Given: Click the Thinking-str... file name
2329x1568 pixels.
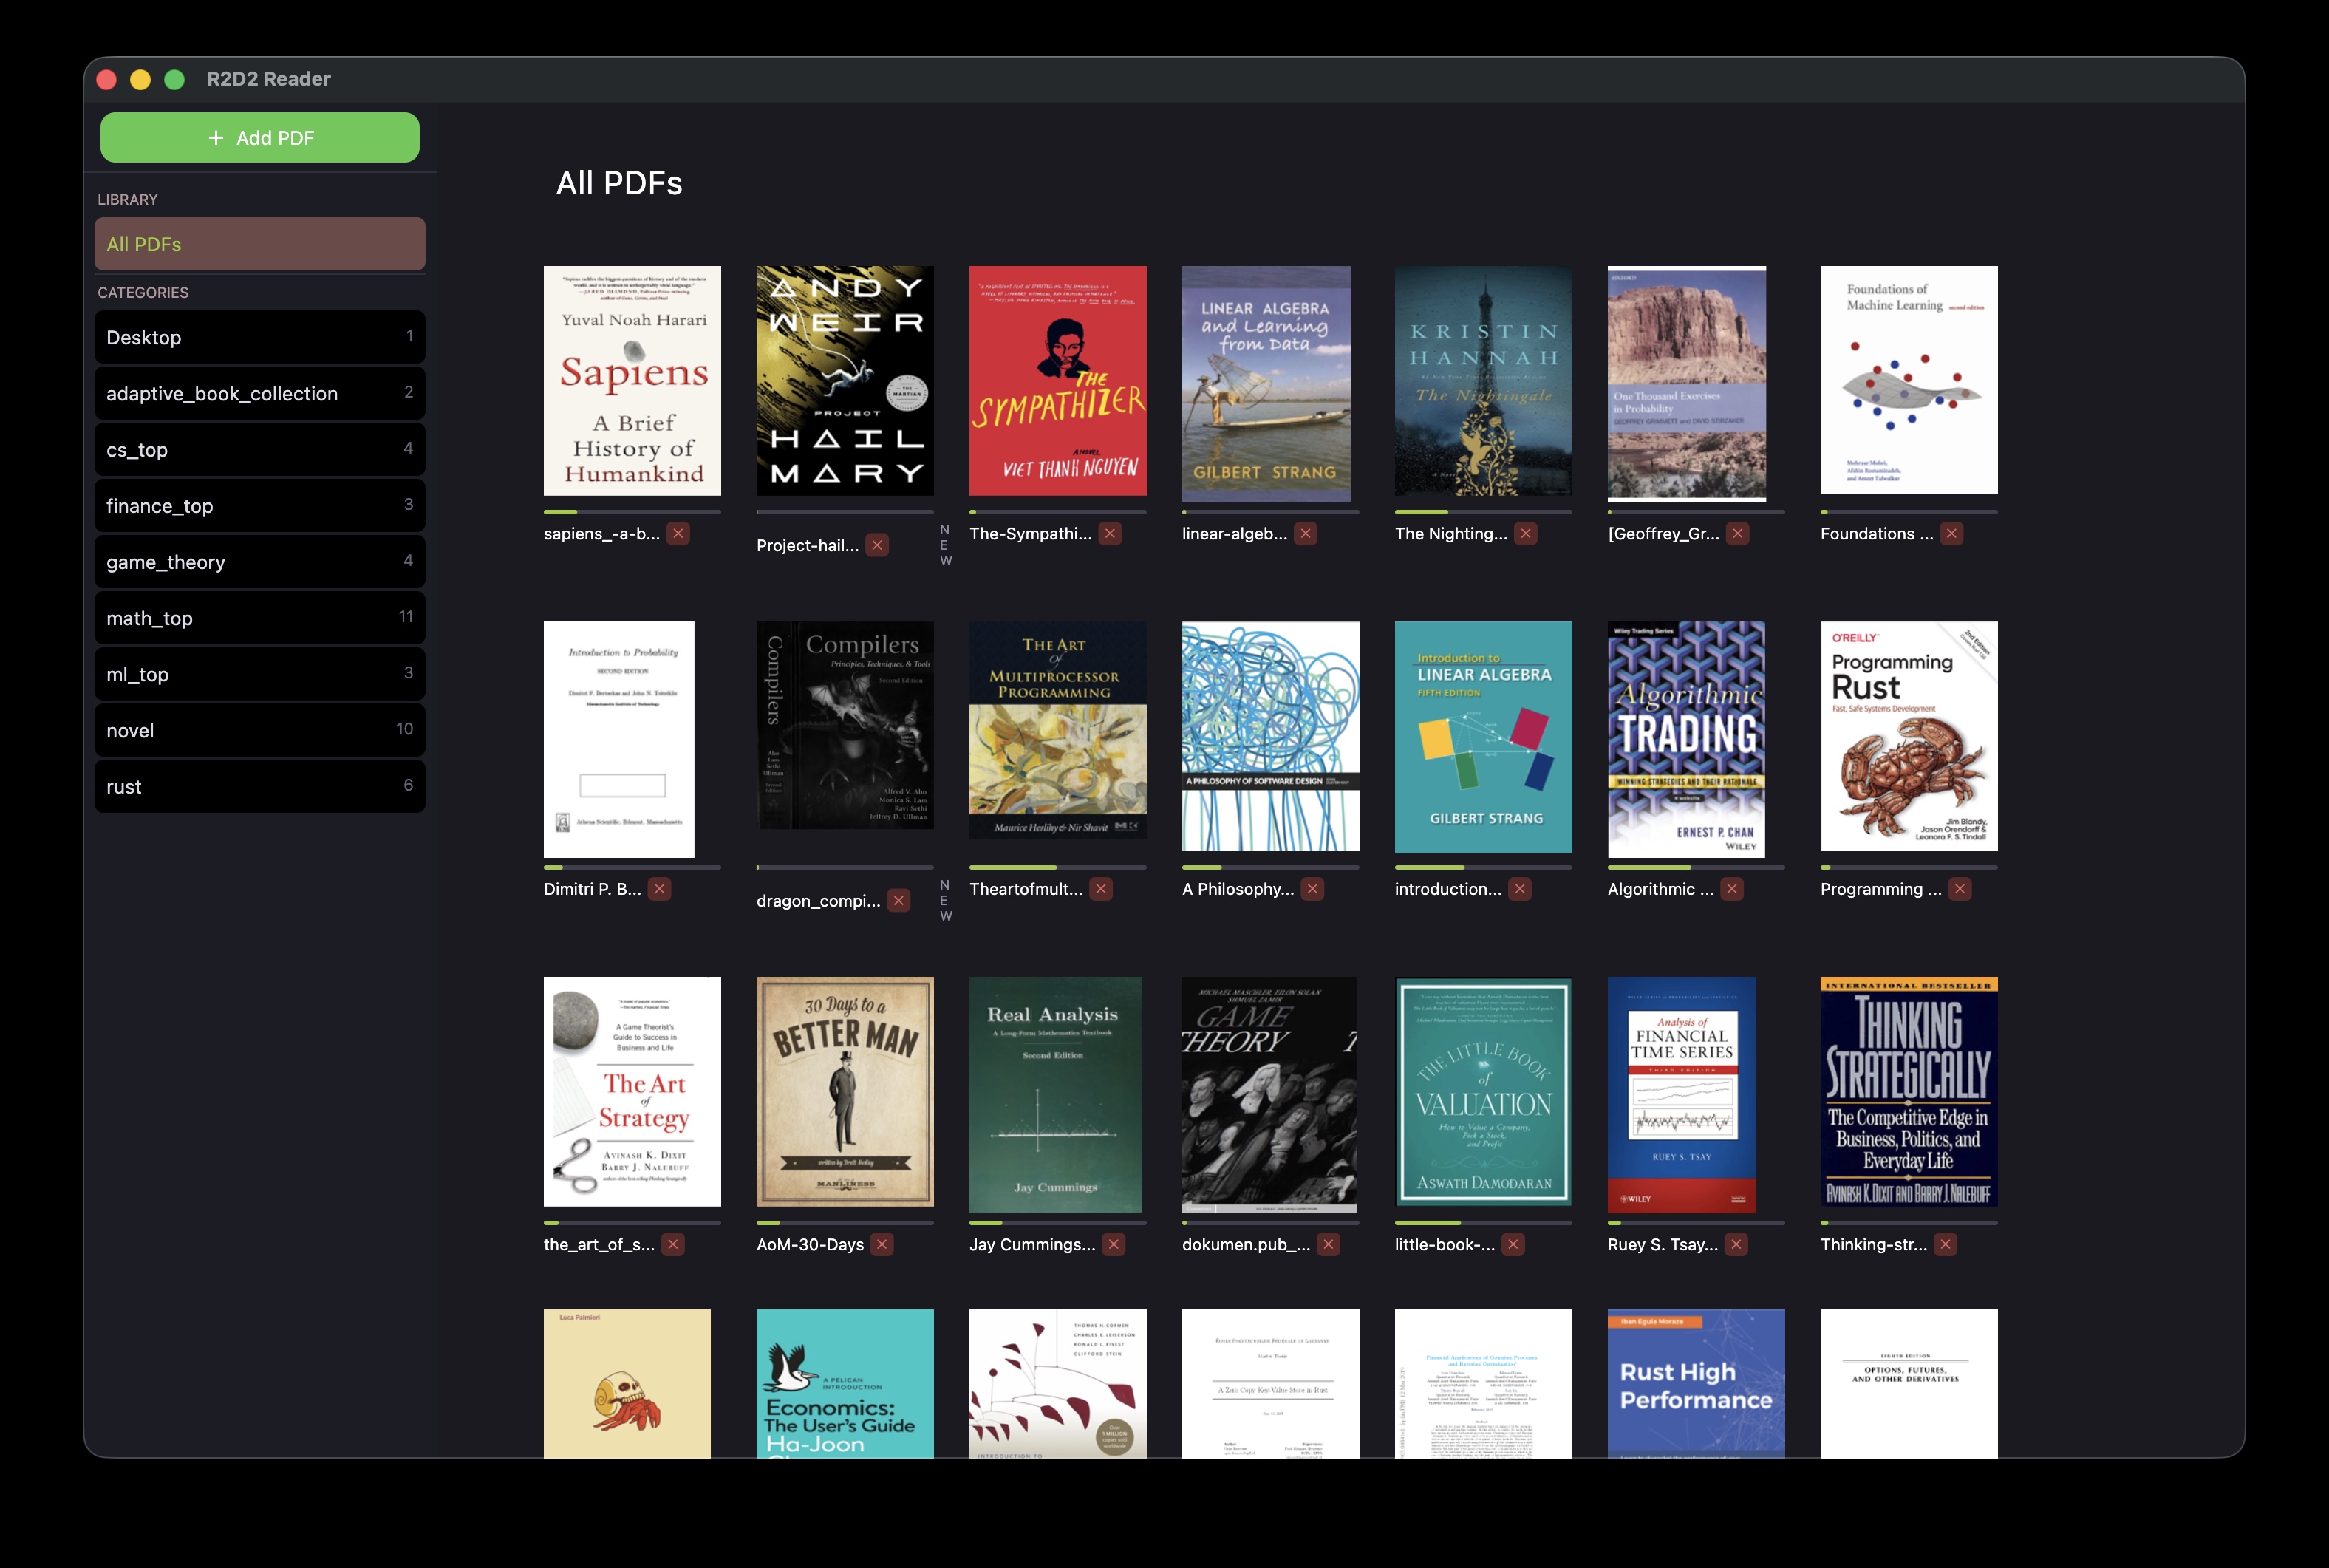Looking at the screenshot, I should (x=1873, y=1245).
